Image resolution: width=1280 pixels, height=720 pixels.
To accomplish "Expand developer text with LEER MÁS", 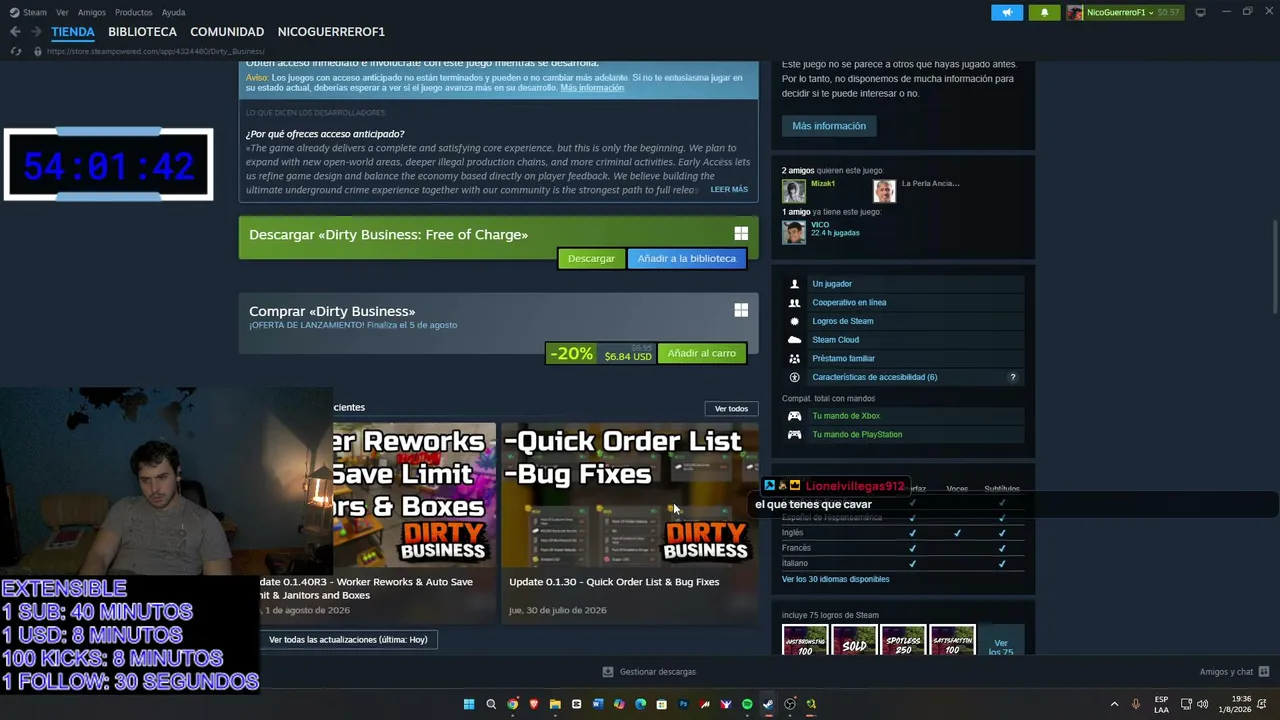I will [x=729, y=189].
